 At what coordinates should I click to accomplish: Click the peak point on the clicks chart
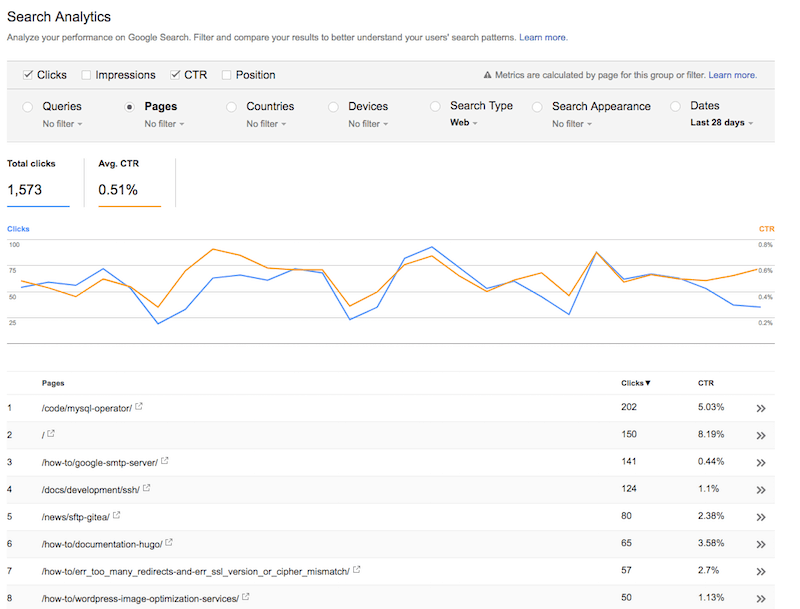[432, 247]
